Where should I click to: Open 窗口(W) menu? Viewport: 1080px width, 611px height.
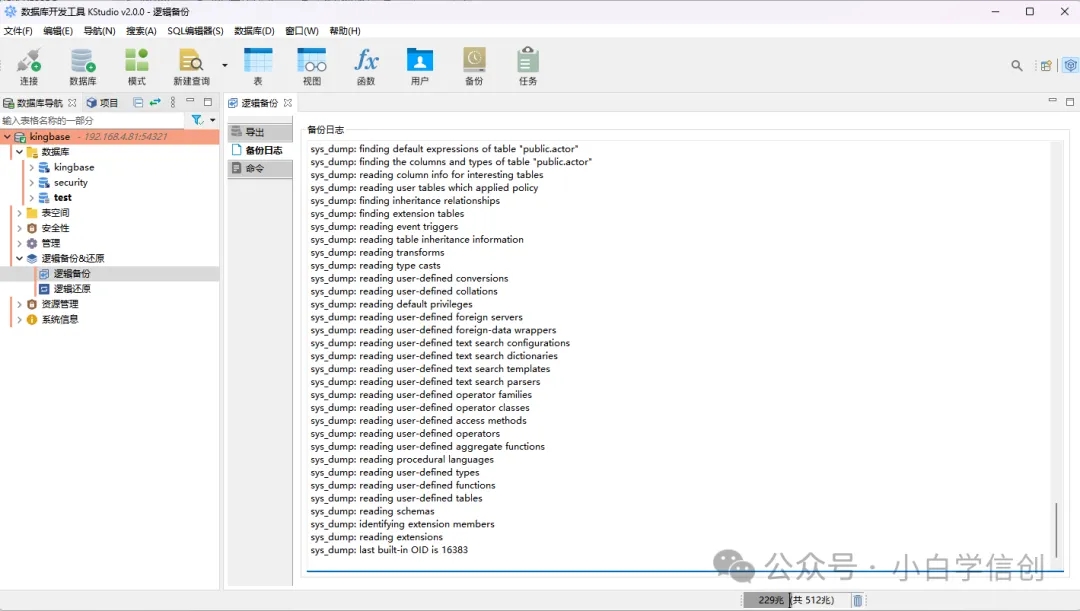click(x=302, y=31)
